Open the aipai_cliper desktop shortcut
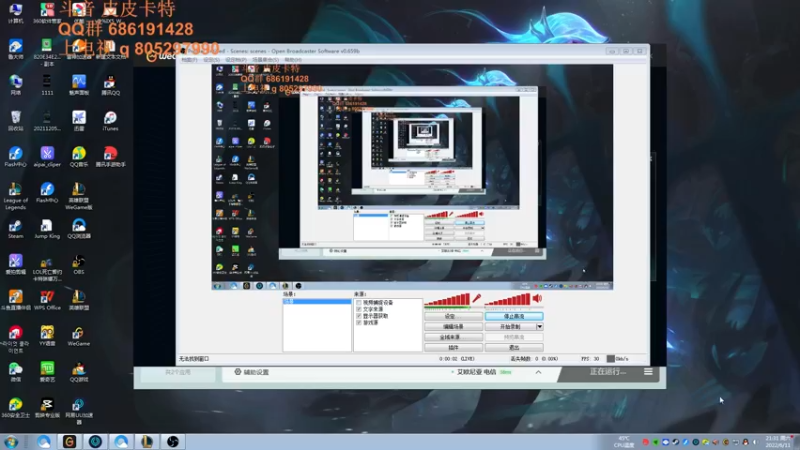 click(47, 157)
